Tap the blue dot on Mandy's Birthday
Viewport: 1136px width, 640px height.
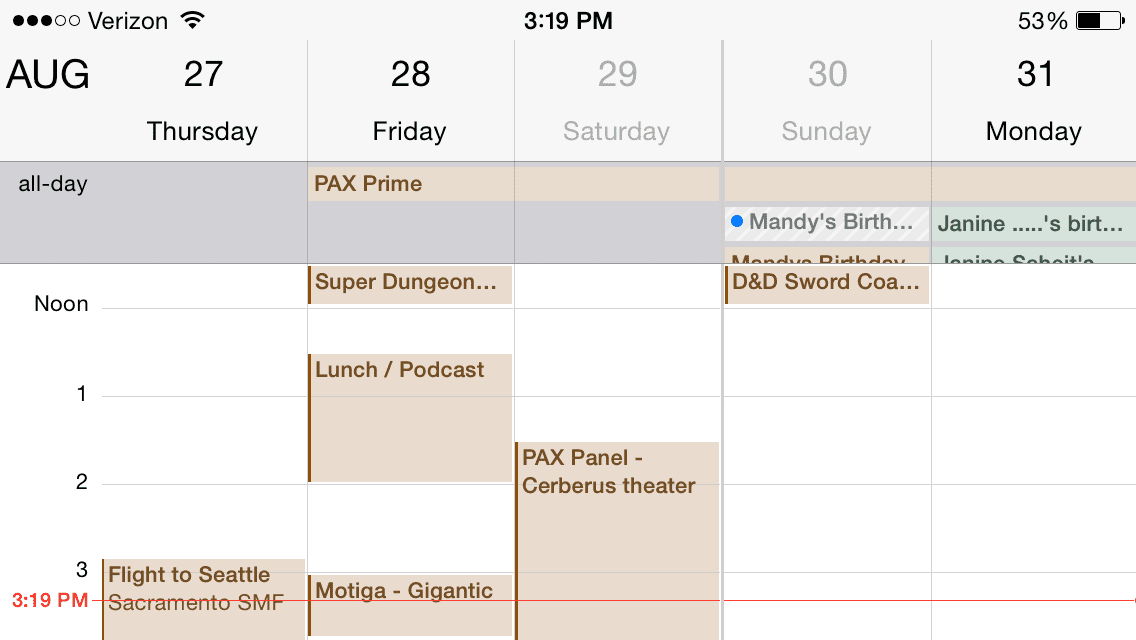[x=737, y=221]
